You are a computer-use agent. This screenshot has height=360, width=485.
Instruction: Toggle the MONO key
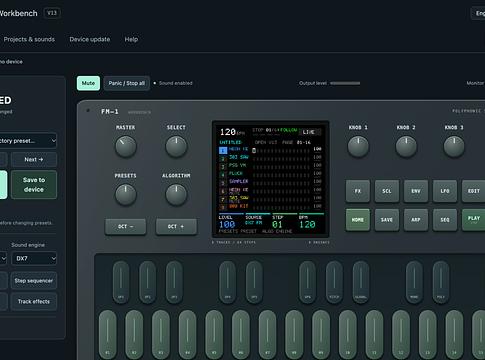414,282
